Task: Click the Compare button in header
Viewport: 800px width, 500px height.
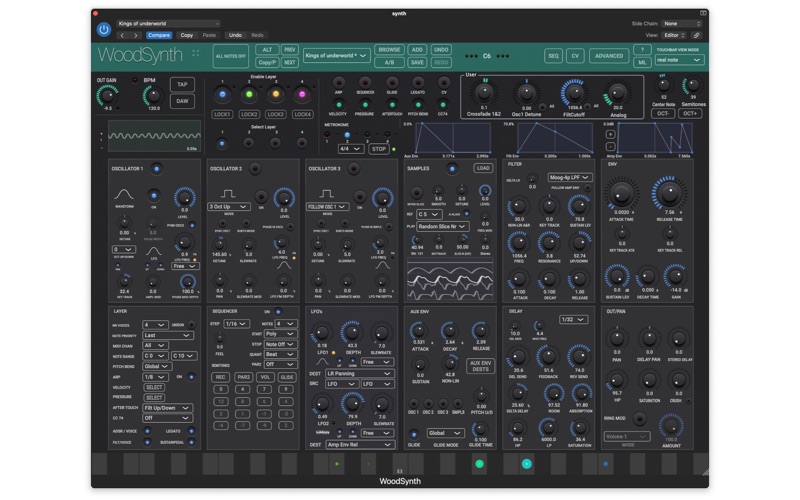Action: pyautogui.click(x=159, y=35)
